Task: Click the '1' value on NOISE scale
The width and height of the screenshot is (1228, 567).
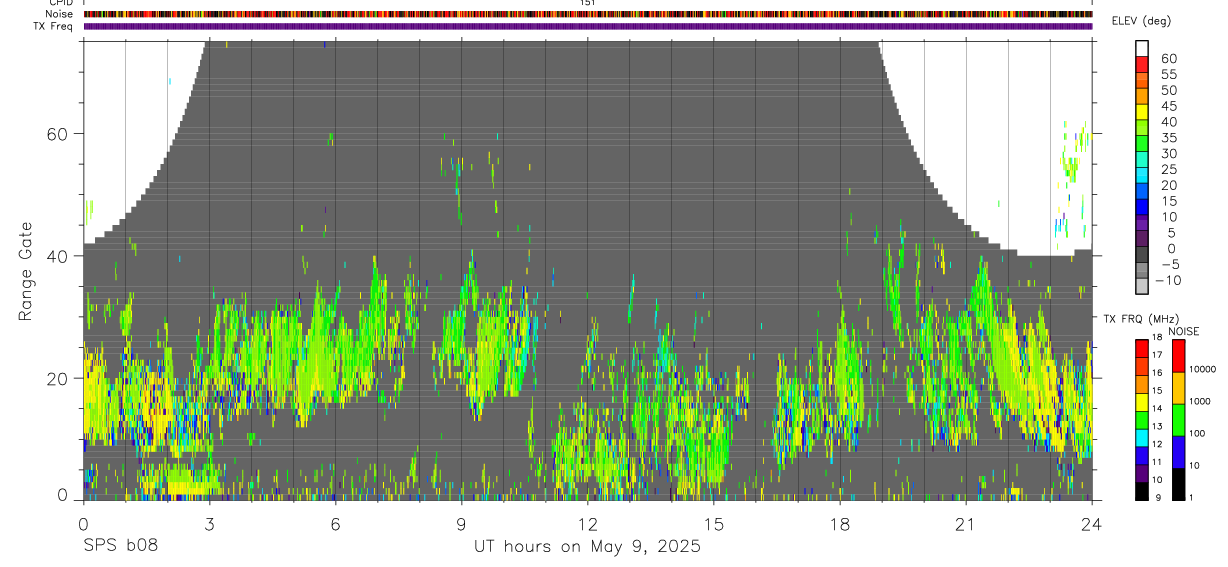Action: (1192, 497)
